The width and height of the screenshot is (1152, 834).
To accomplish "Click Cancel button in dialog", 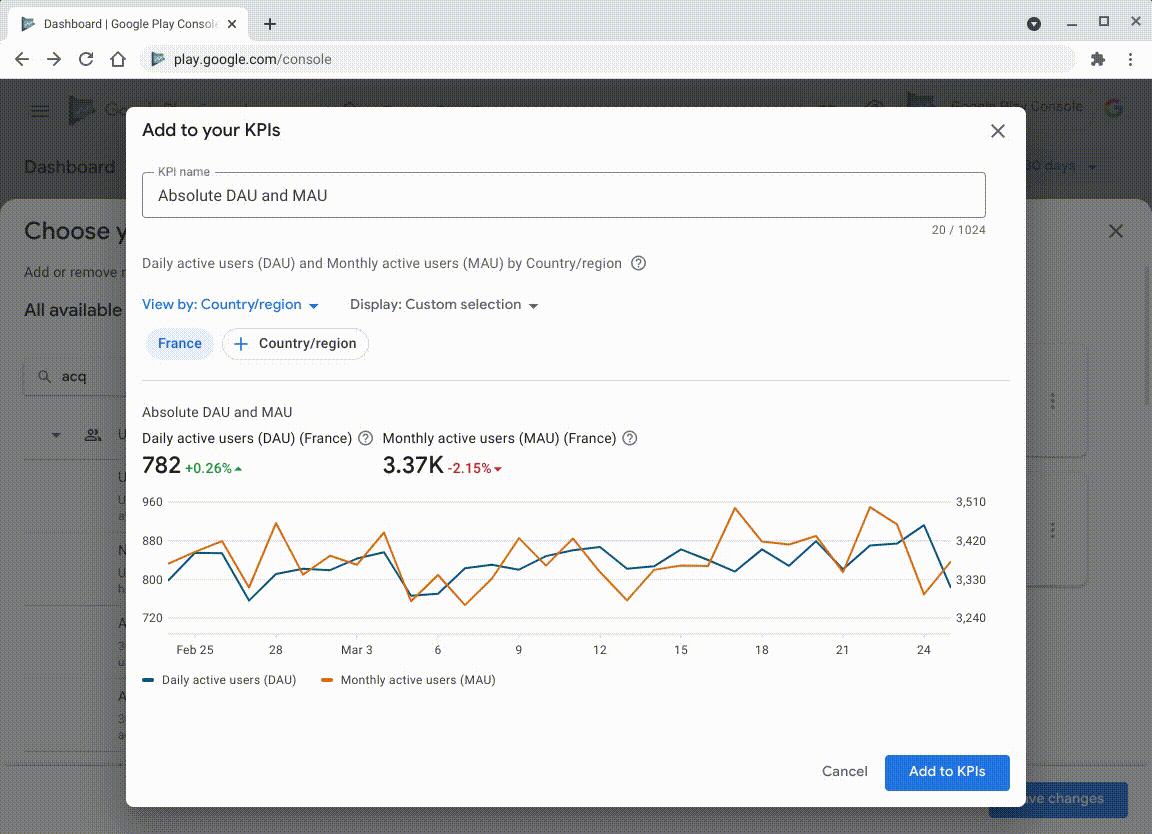I will click(x=844, y=772).
